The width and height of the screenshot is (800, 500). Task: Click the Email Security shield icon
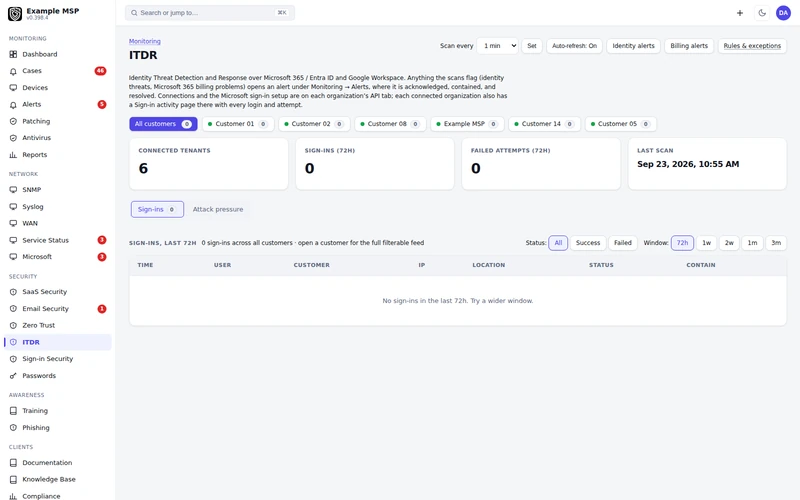tap(13, 309)
